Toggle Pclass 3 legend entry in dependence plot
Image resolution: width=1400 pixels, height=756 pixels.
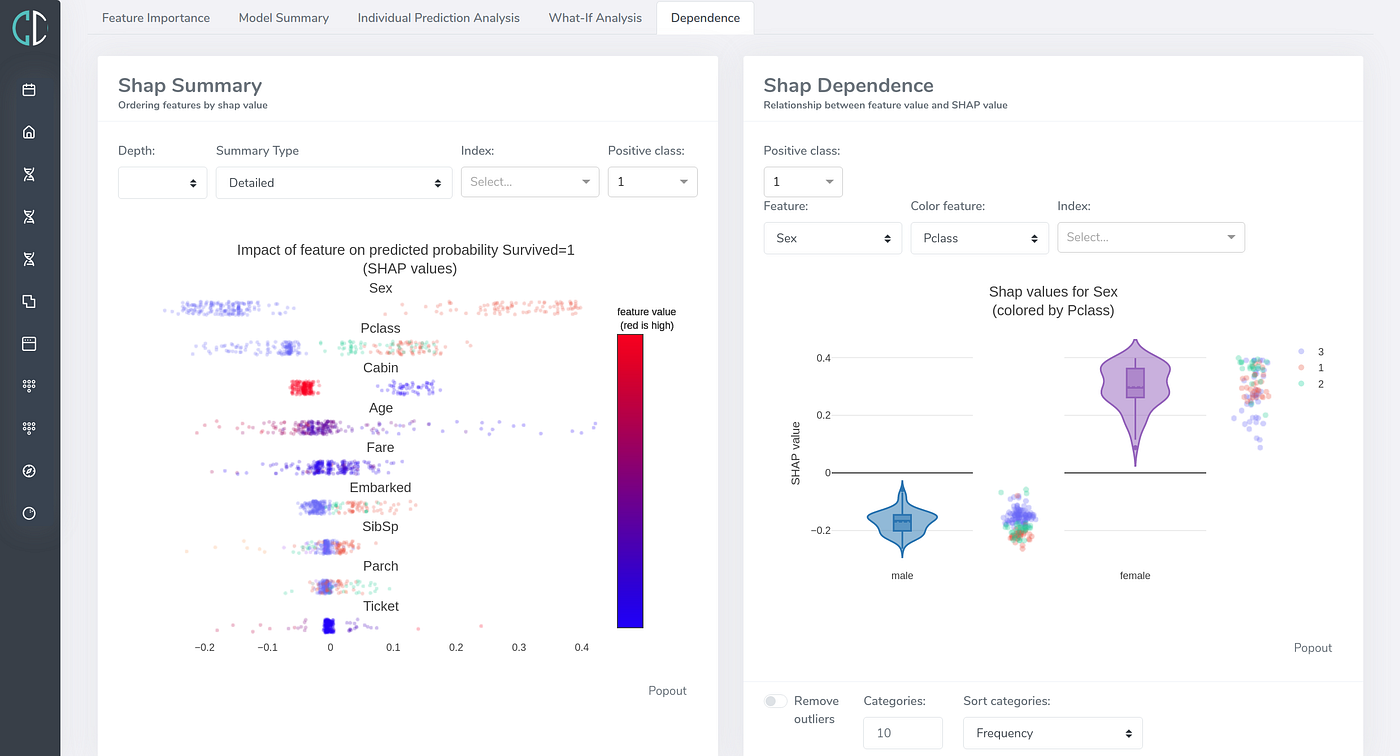[x=1311, y=352]
